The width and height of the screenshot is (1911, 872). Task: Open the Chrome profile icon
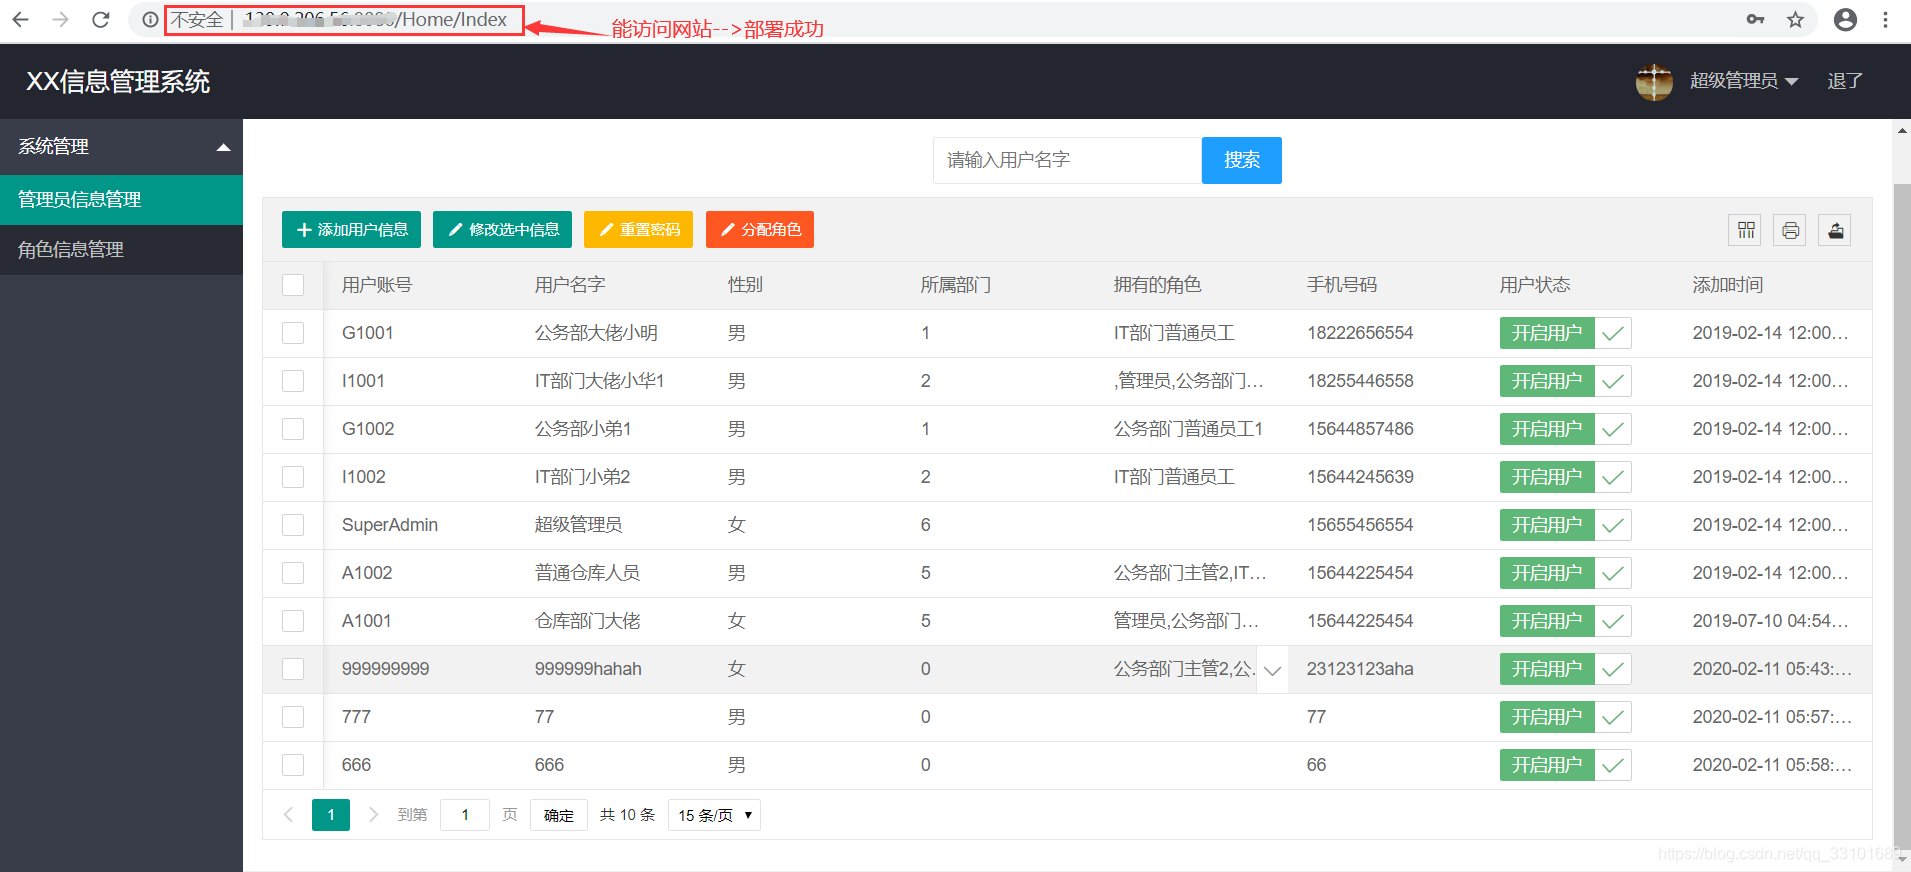(x=1845, y=19)
